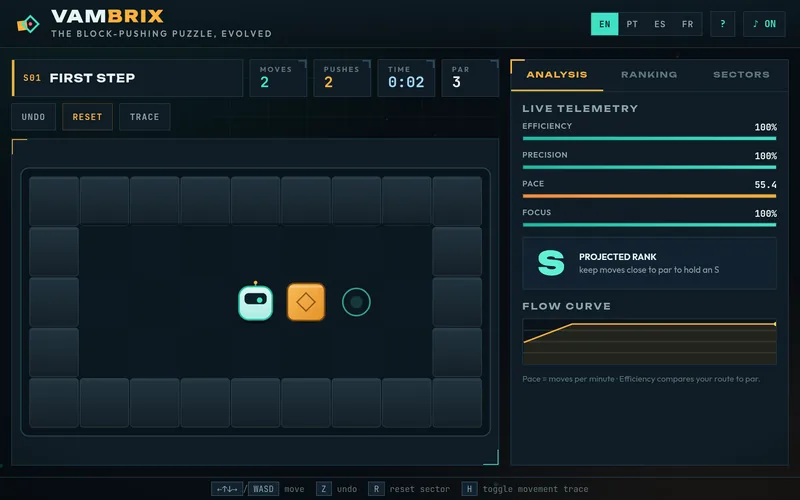This screenshot has width=800, height=500.
Task: Click the Flow Curve chart
Action: (x=649, y=341)
